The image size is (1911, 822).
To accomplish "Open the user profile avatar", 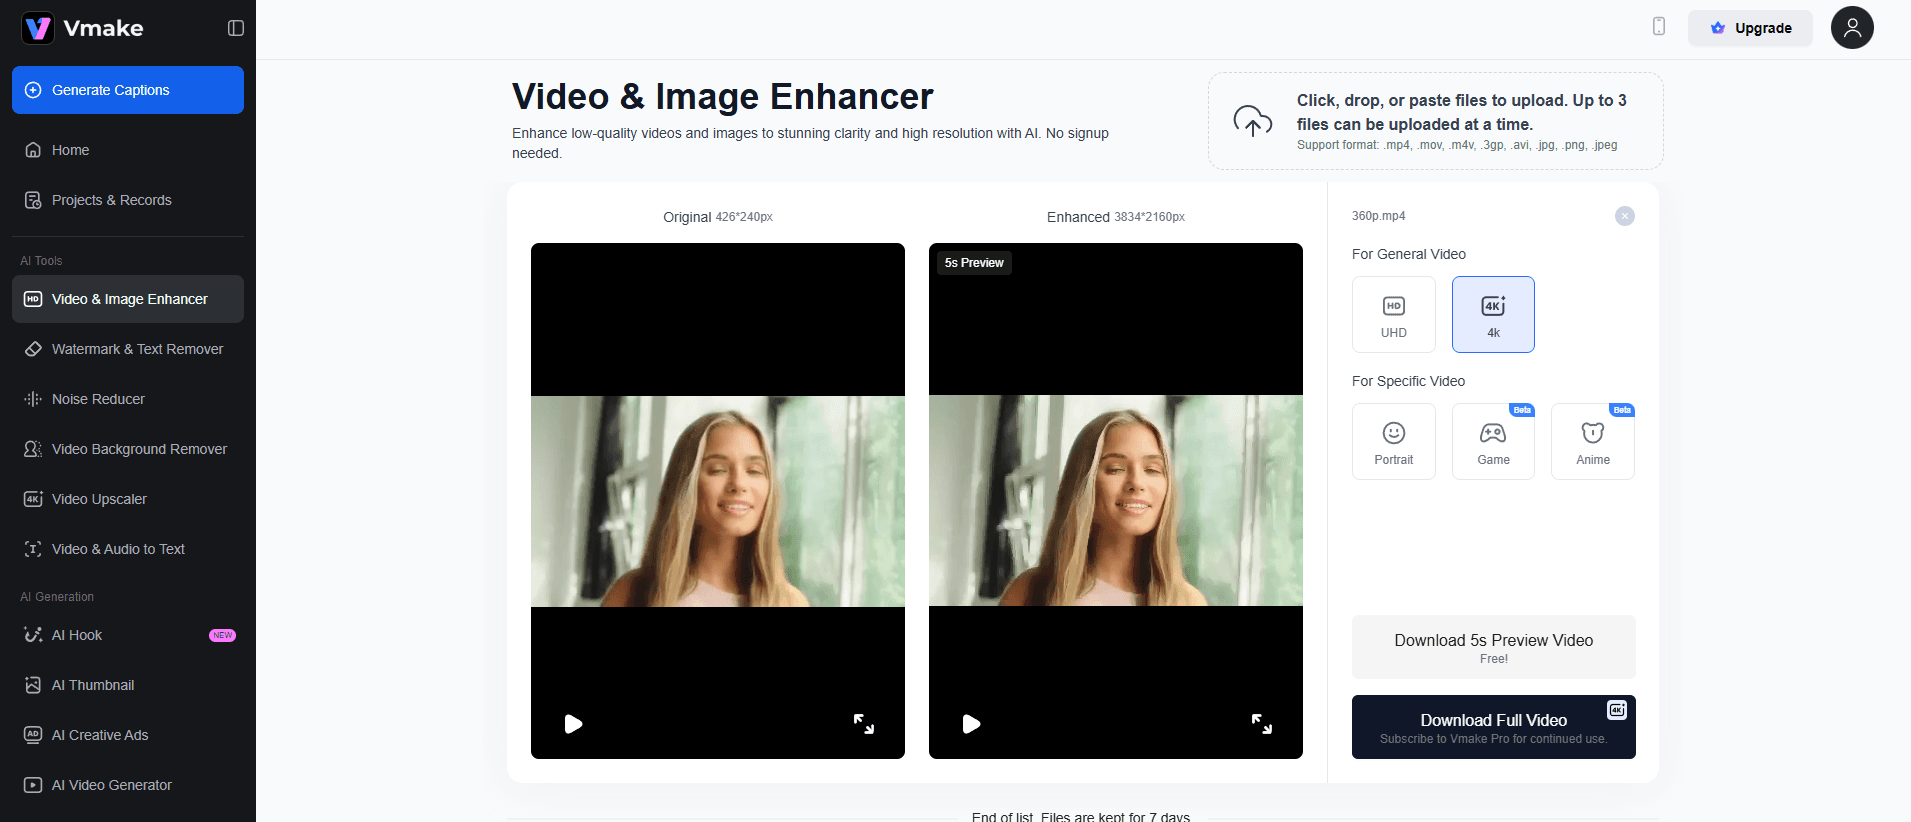I will tap(1852, 27).
